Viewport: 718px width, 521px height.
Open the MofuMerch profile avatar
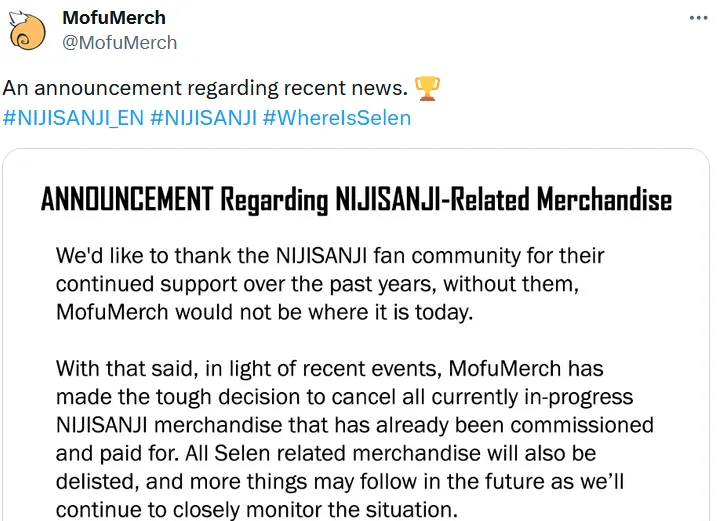27,31
